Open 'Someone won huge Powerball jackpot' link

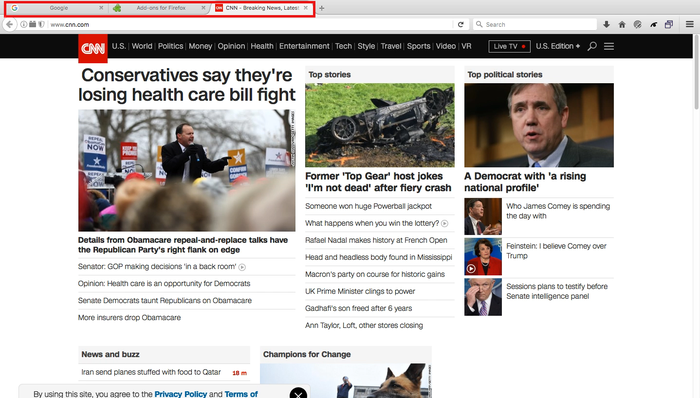368,206
